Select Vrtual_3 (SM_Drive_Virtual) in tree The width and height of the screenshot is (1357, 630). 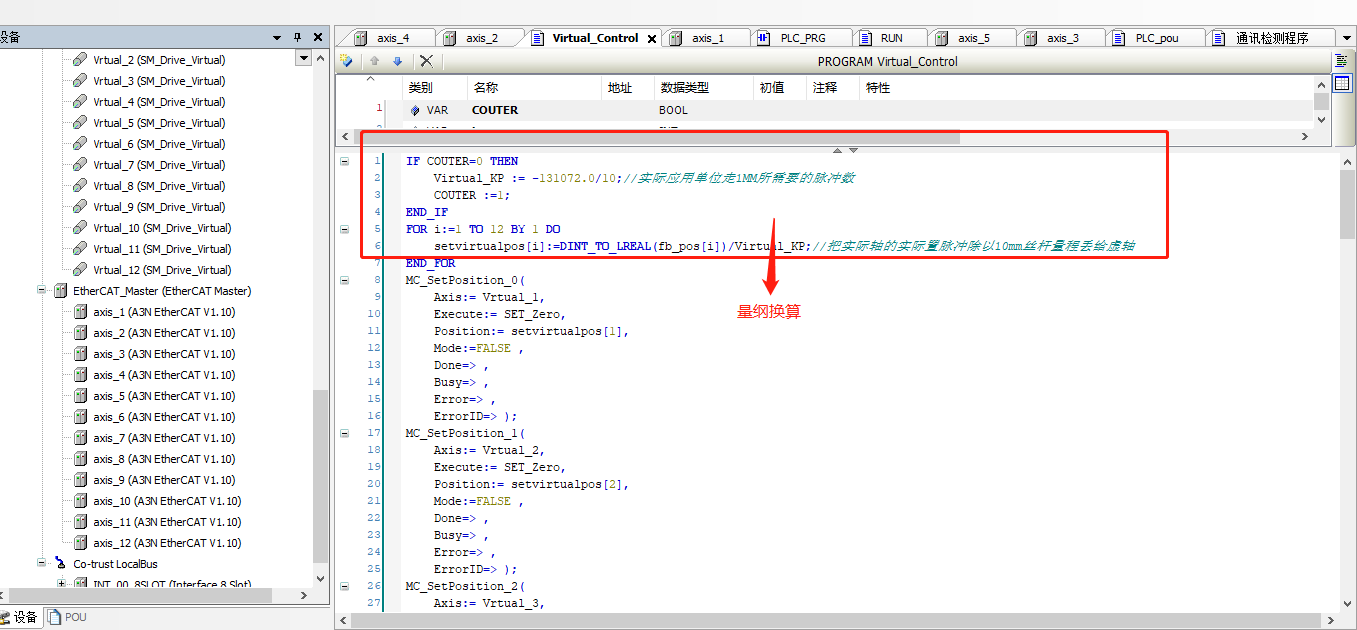tap(159, 81)
